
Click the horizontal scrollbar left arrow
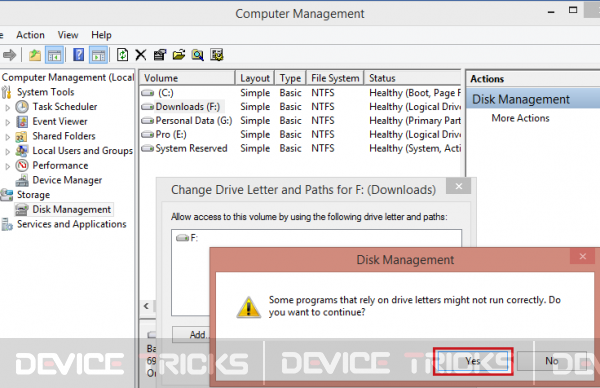tap(146, 306)
